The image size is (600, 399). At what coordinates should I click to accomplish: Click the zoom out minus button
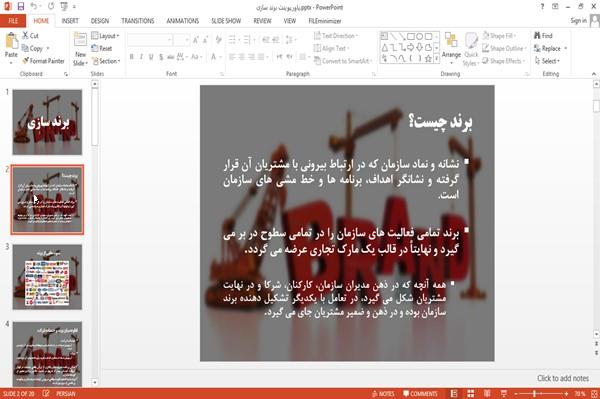click(x=516, y=394)
